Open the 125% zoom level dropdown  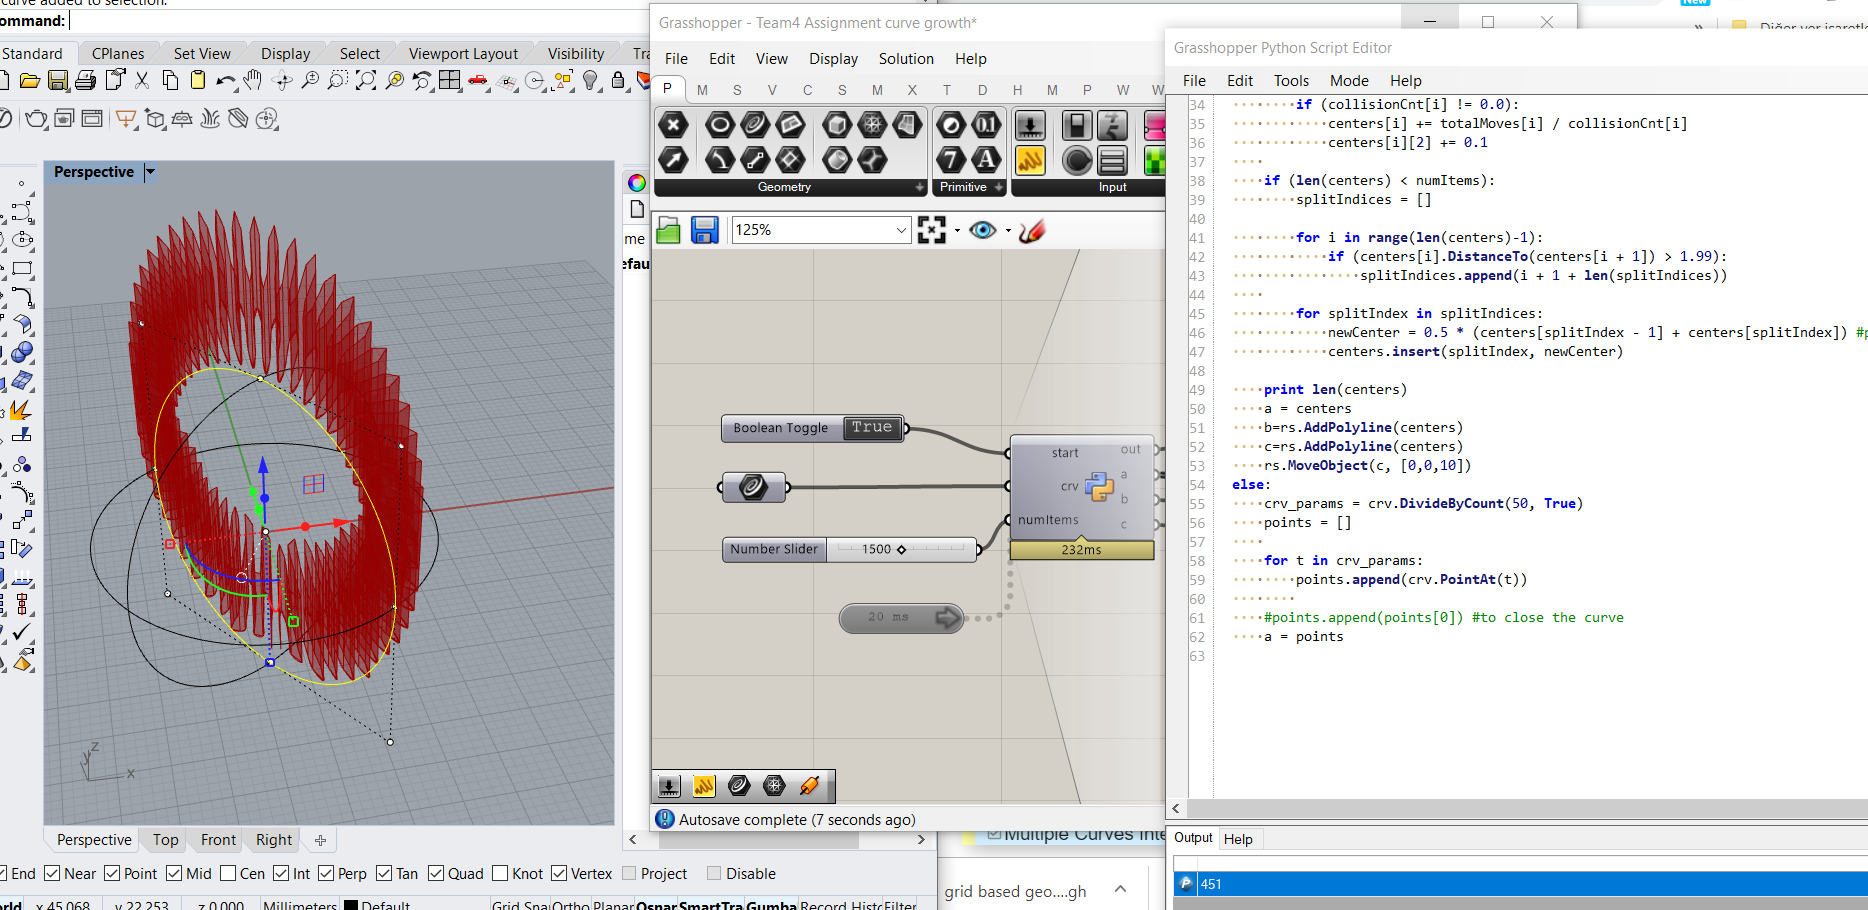pyautogui.click(x=900, y=230)
